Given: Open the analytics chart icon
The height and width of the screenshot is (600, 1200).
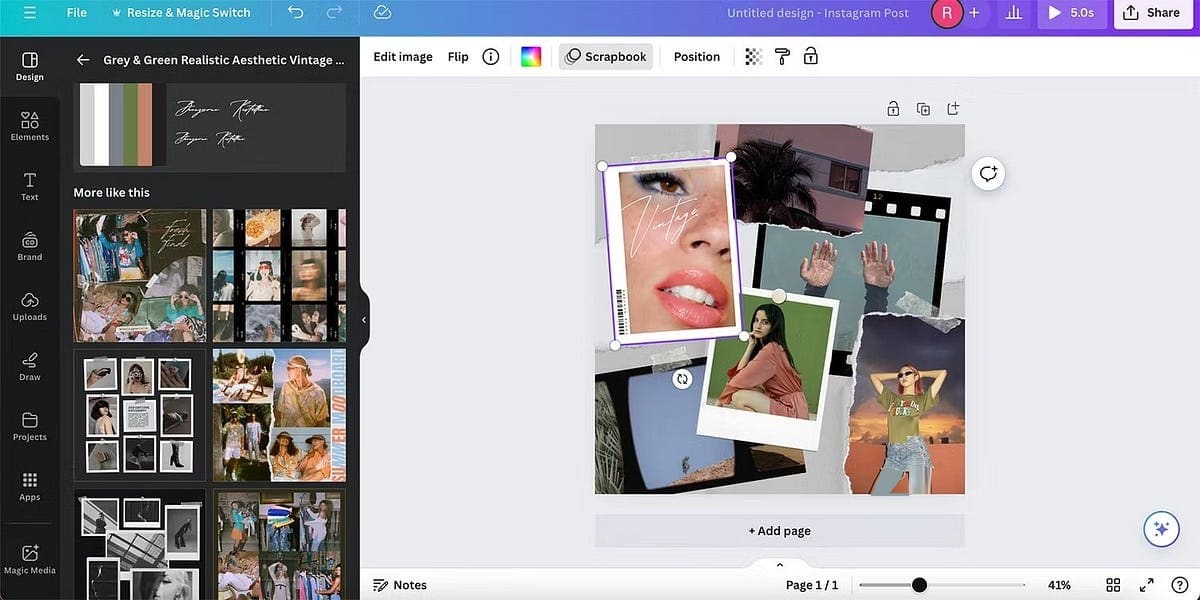Looking at the screenshot, I should coord(1013,13).
